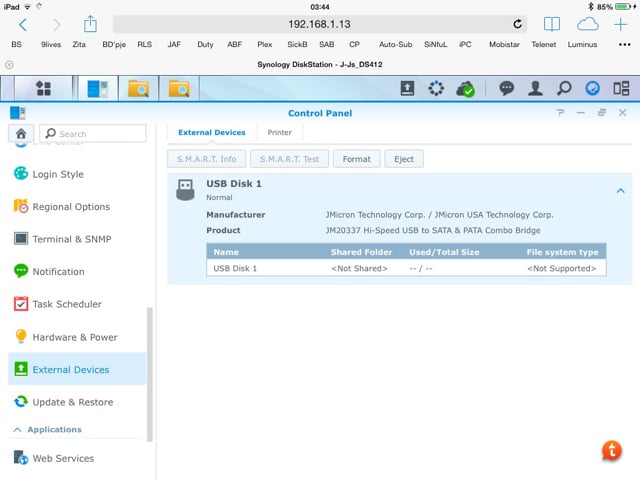Collapse the Applications section in sidebar
The image size is (640, 480).
(x=16, y=430)
